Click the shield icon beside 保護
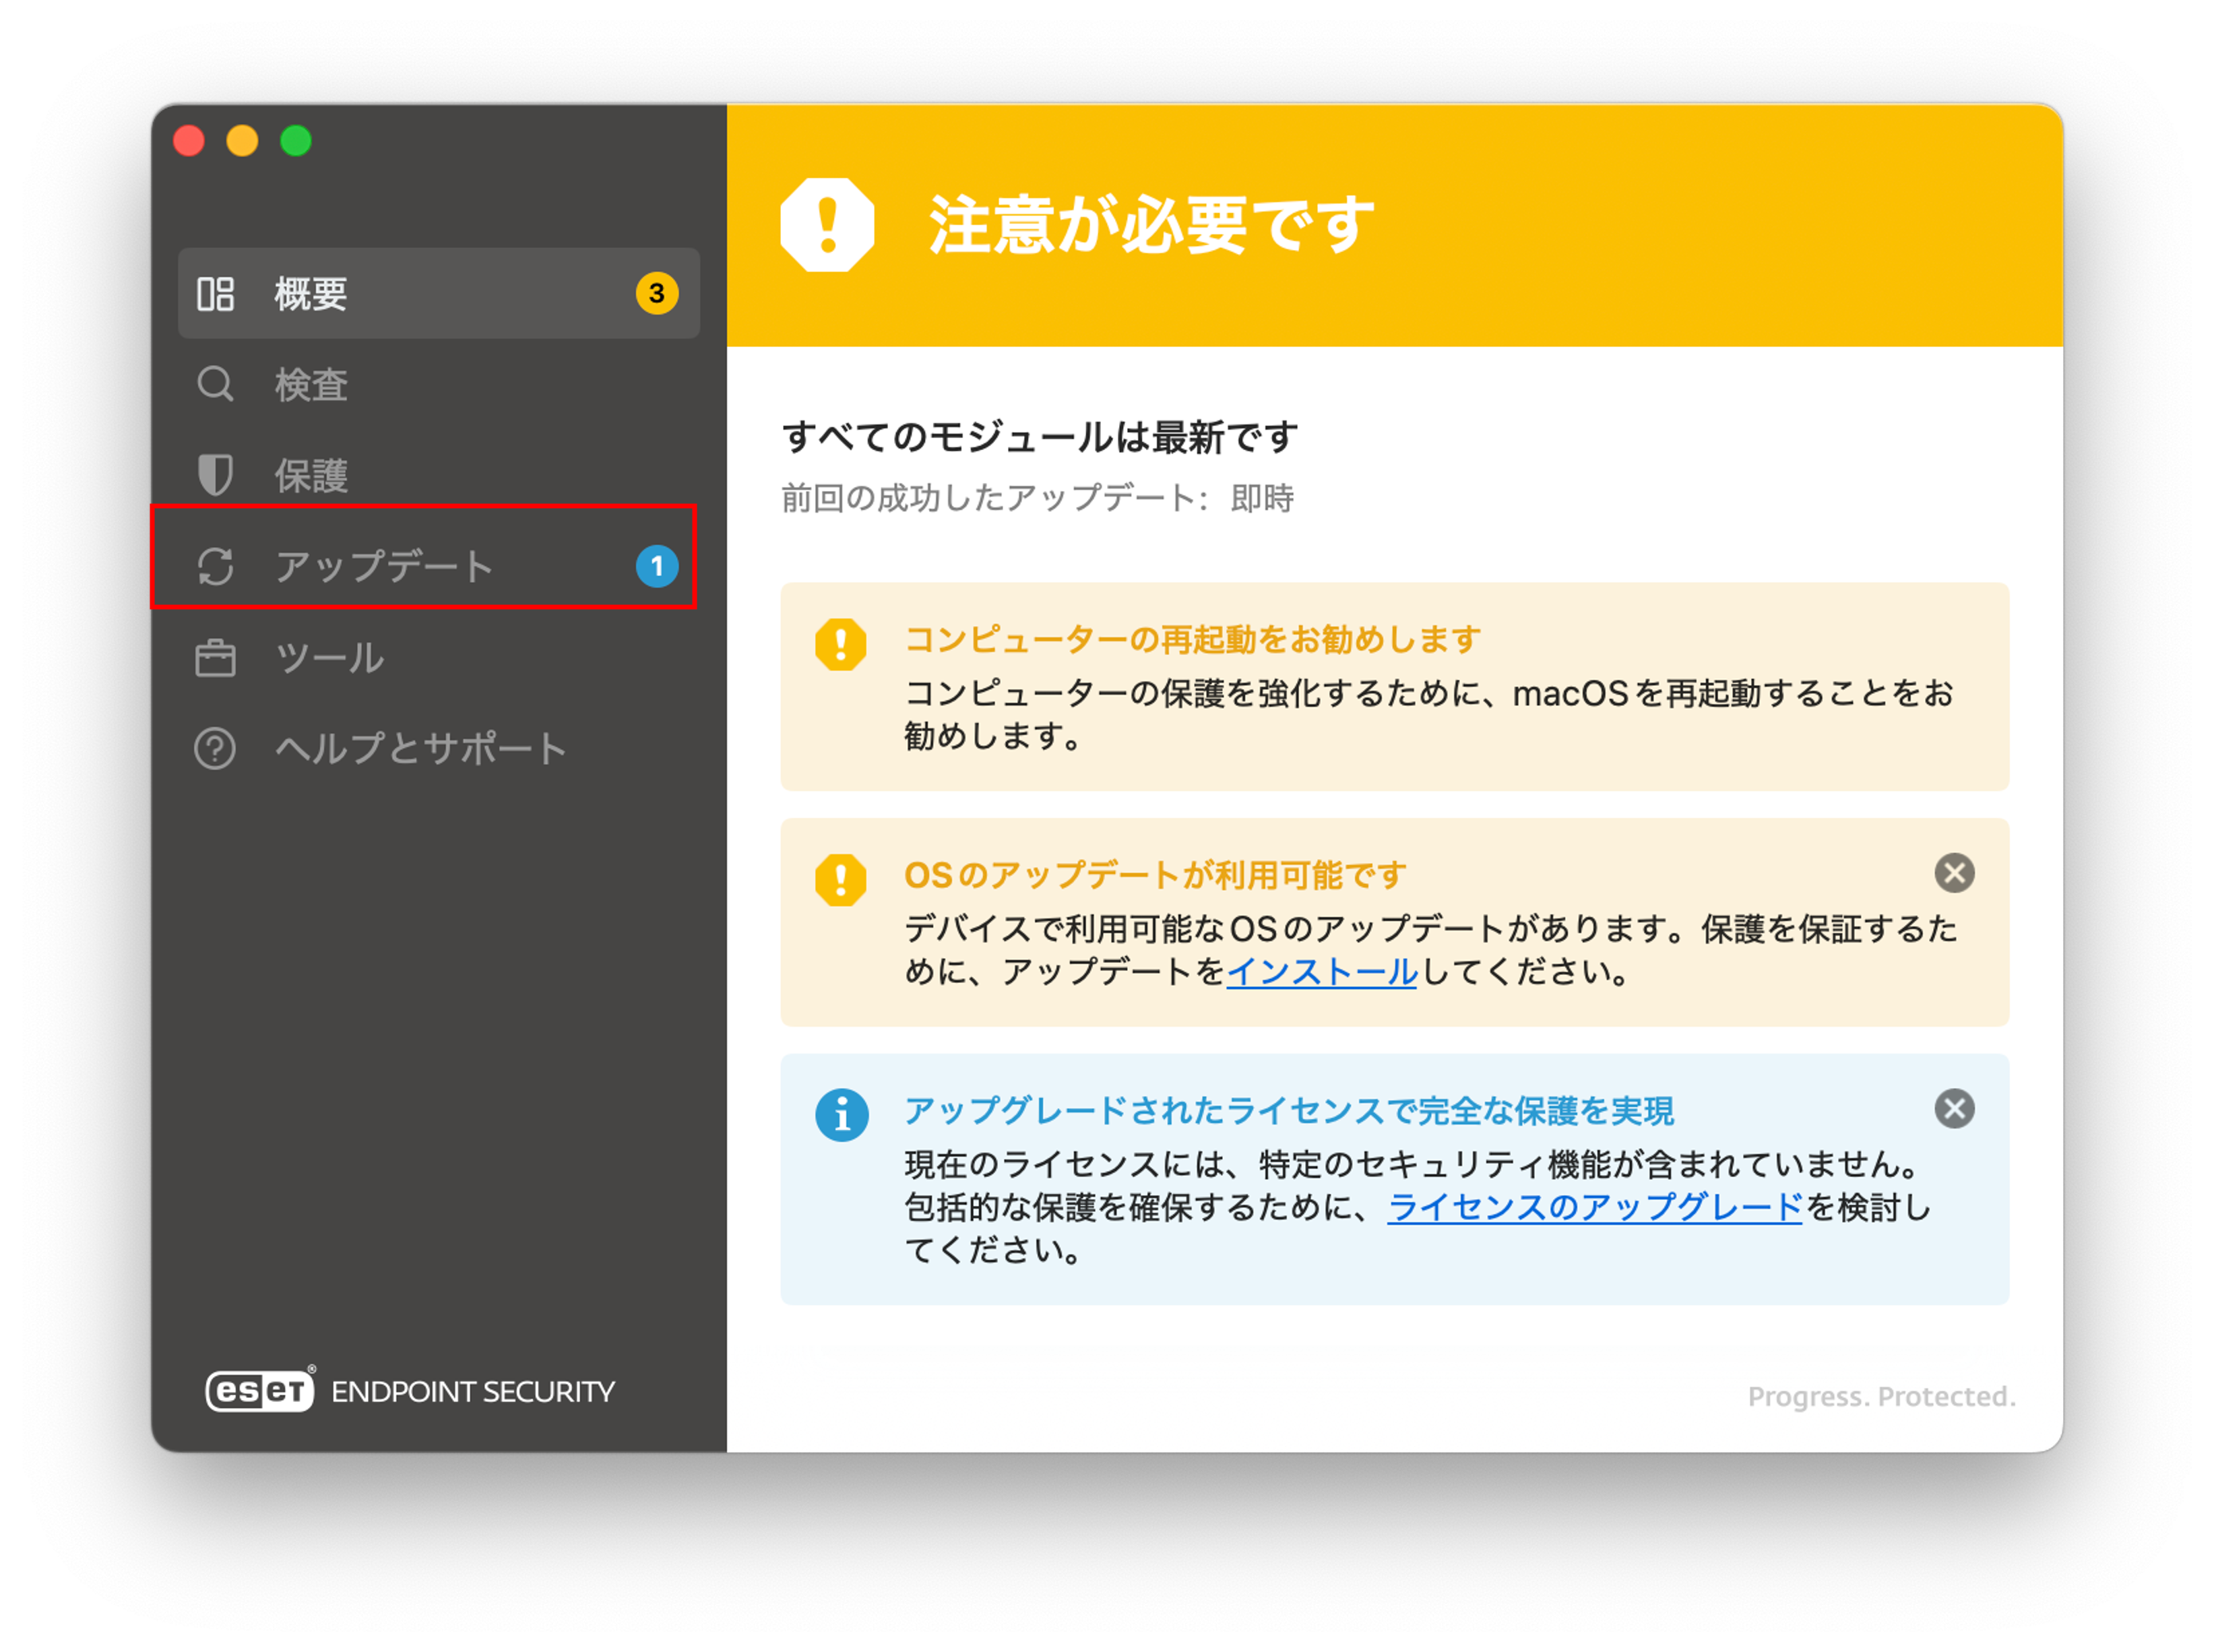The width and height of the screenshot is (2214, 1652). click(x=215, y=475)
